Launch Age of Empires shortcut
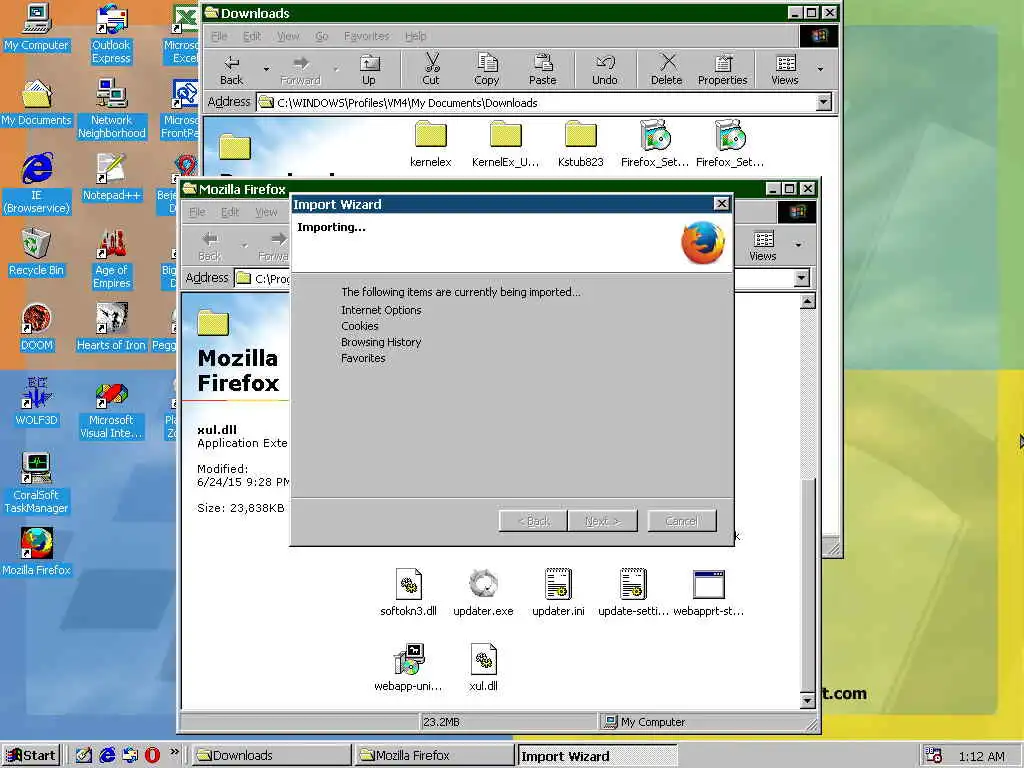 coord(112,259)
